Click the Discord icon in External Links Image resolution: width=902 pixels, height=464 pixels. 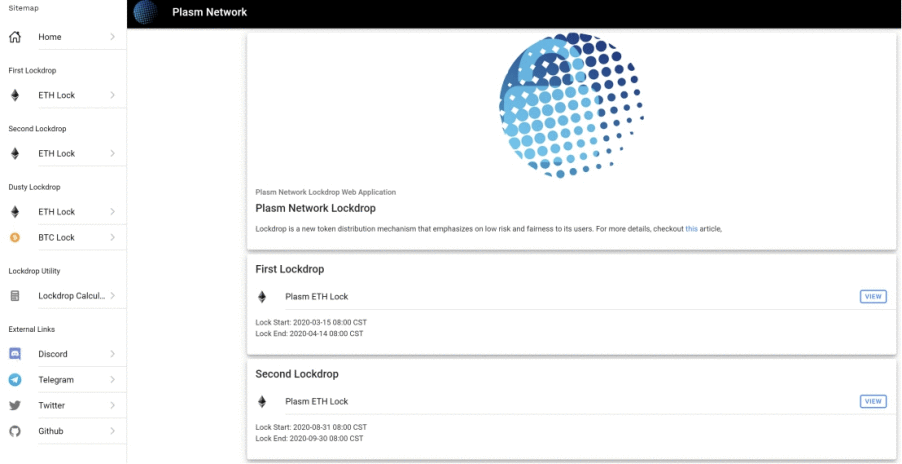coord(15,354)
